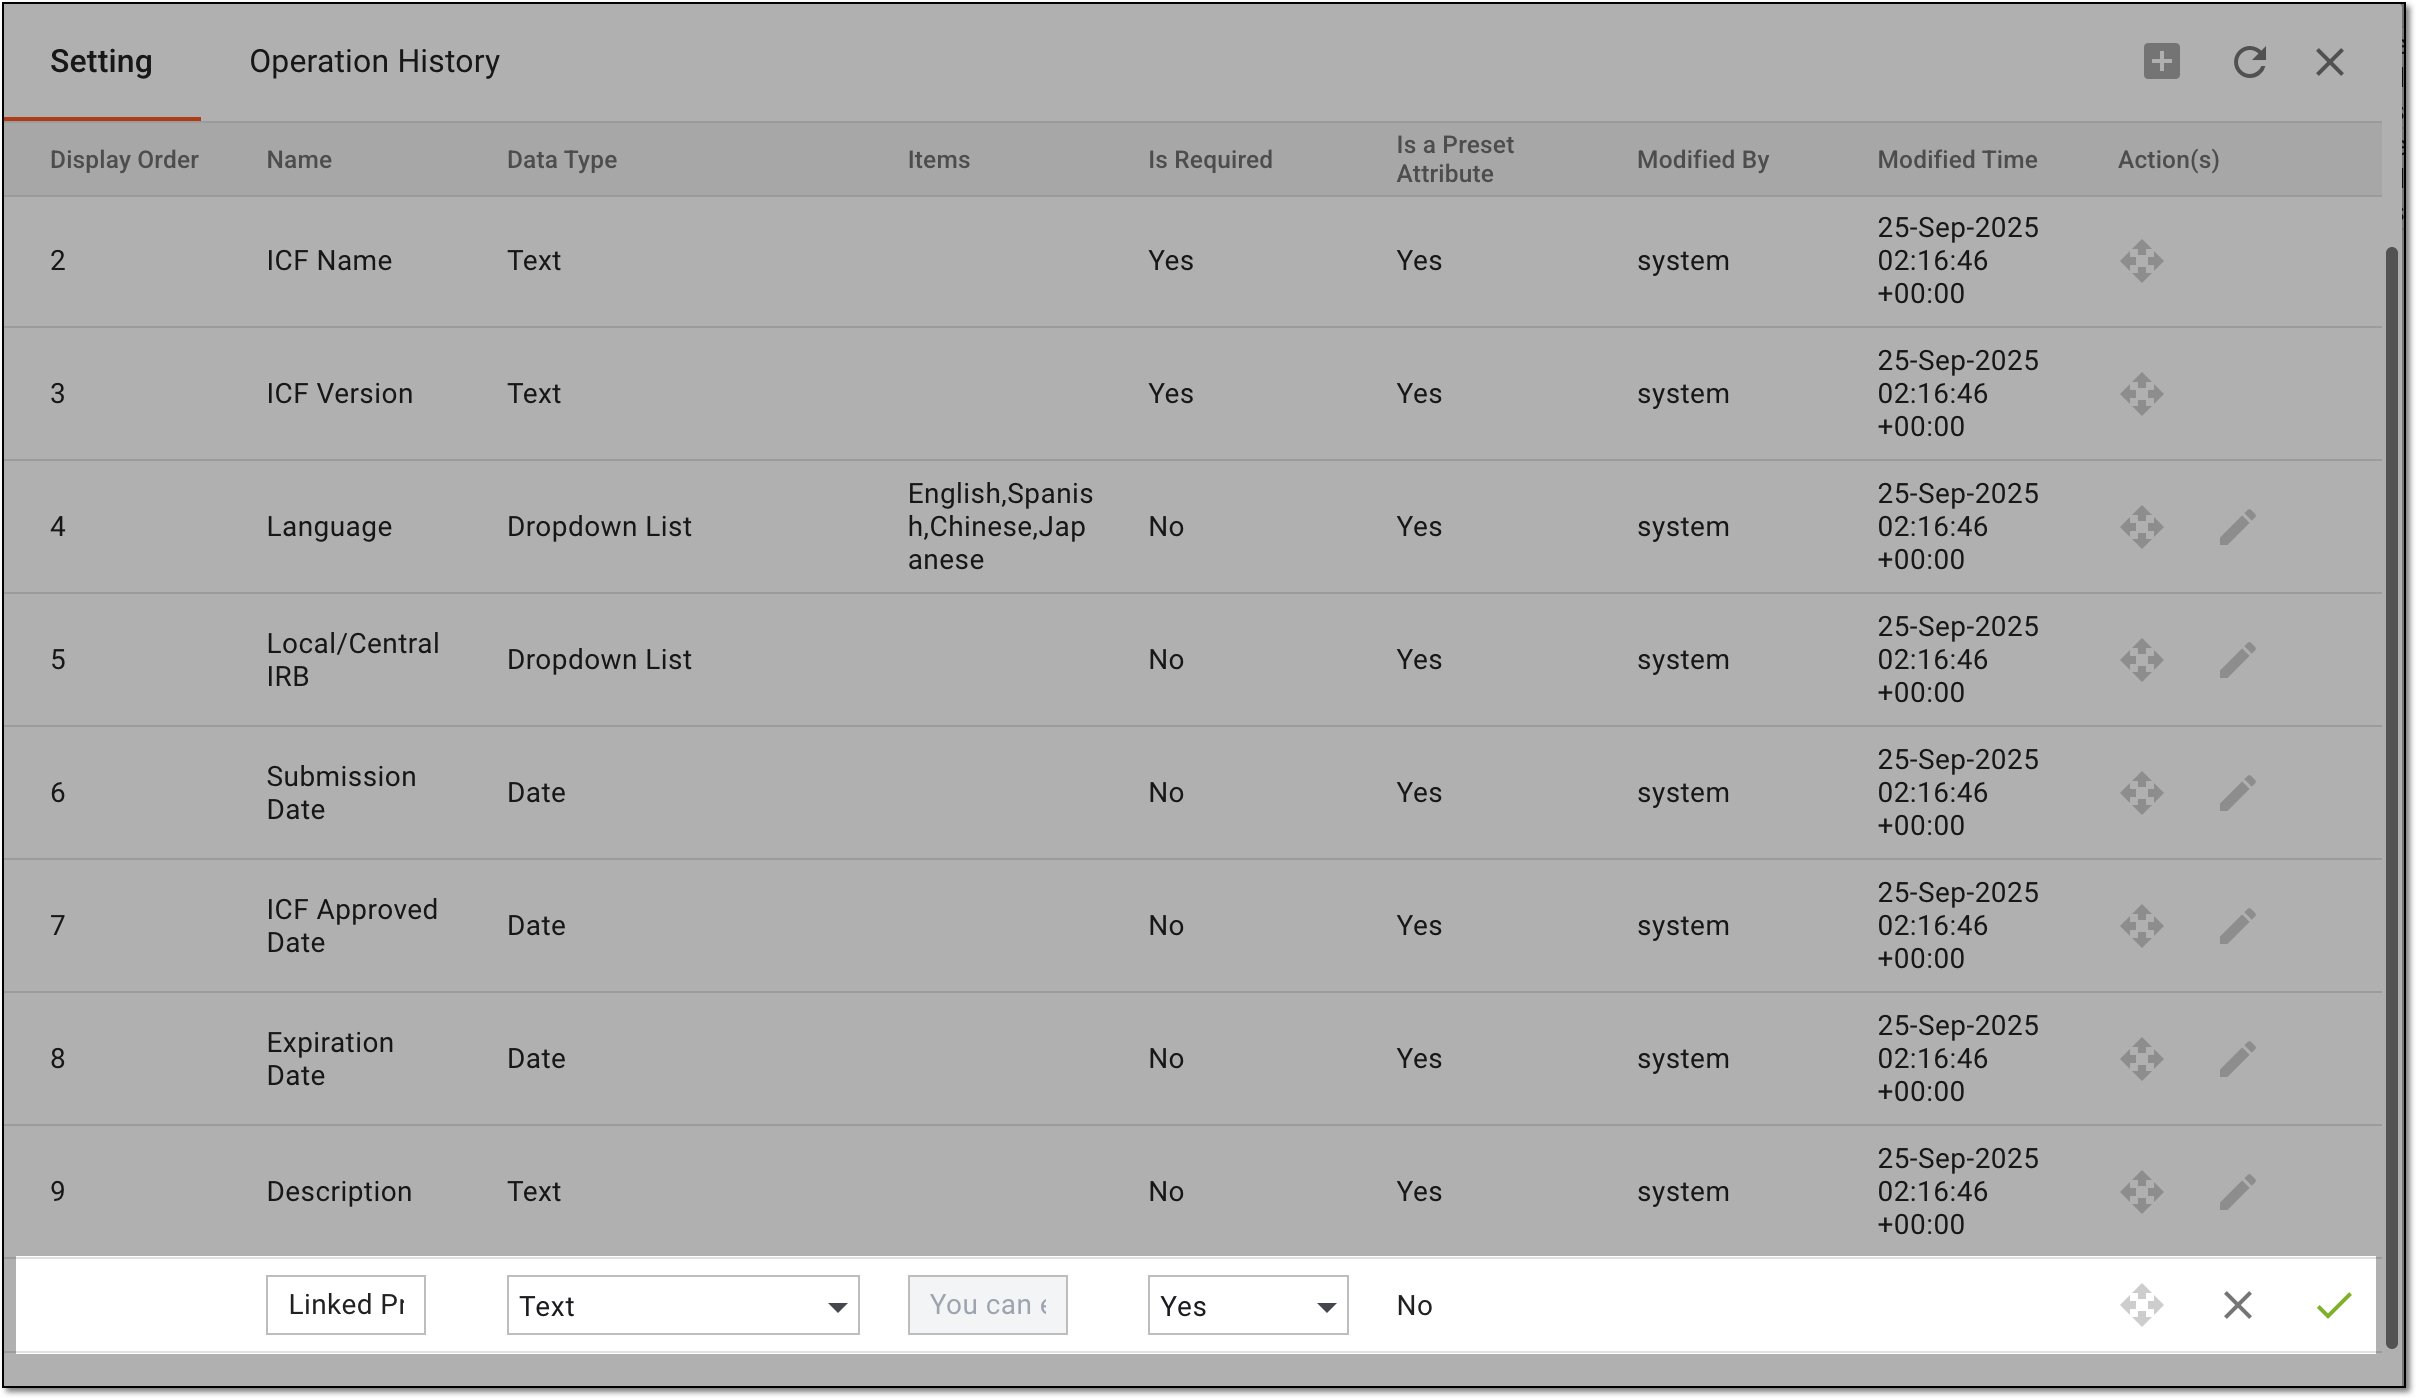Click the Language name cell
Image resolution: width=2416 pixels, height=1398 pixels.
[329, 527]
